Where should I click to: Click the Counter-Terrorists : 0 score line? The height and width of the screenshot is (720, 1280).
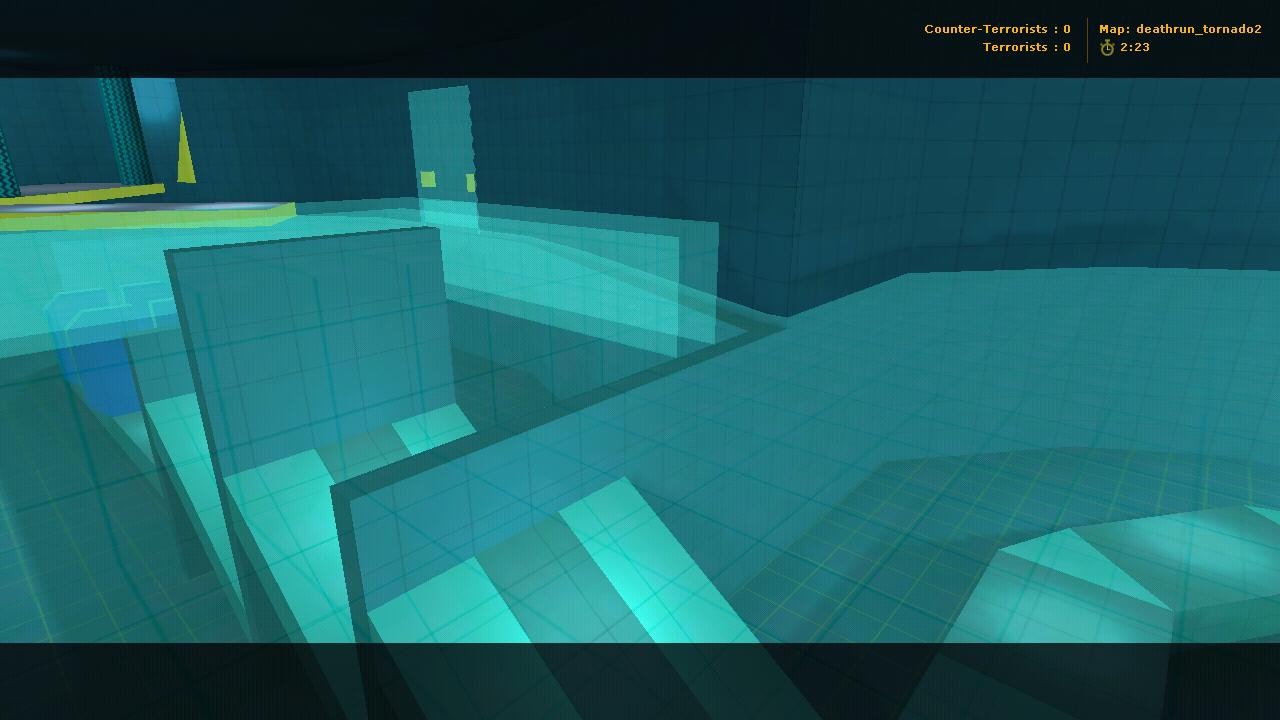[996, 29]
